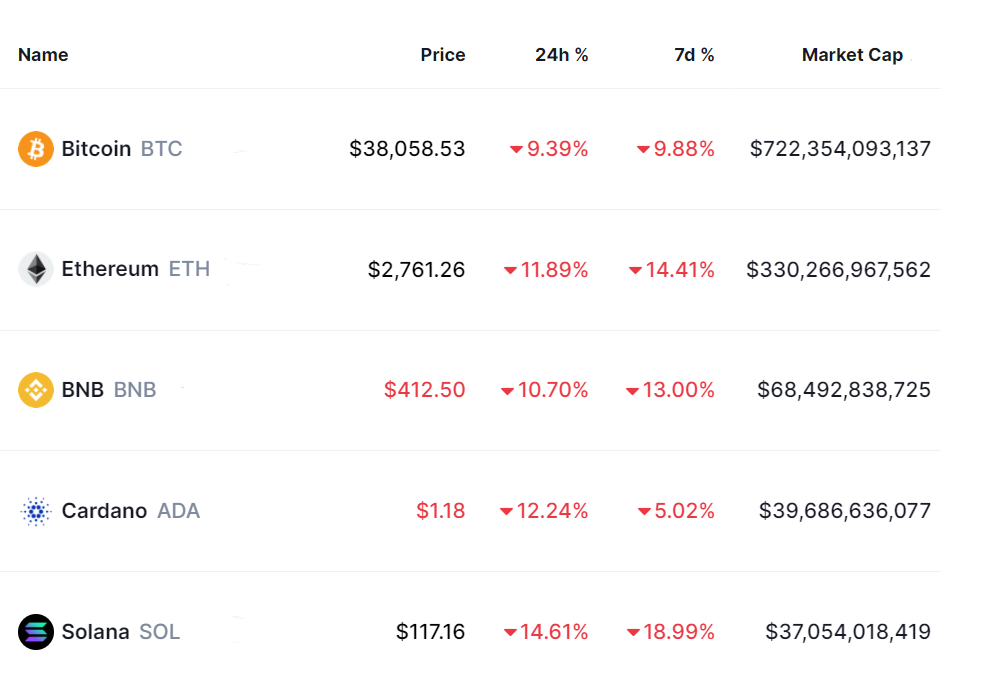The image size is (991, 690).
Task: Click the BNB price $412.50
Action: (424, 390)
